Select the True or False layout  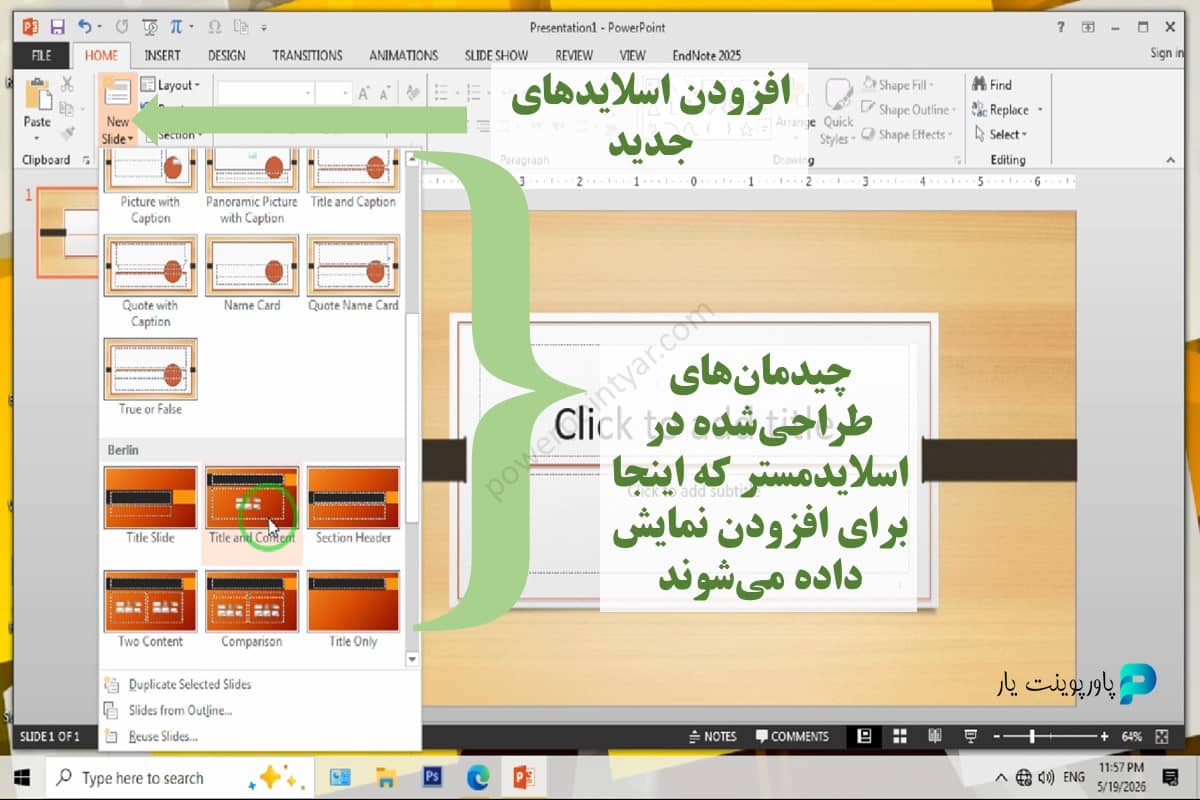(151, 377)
